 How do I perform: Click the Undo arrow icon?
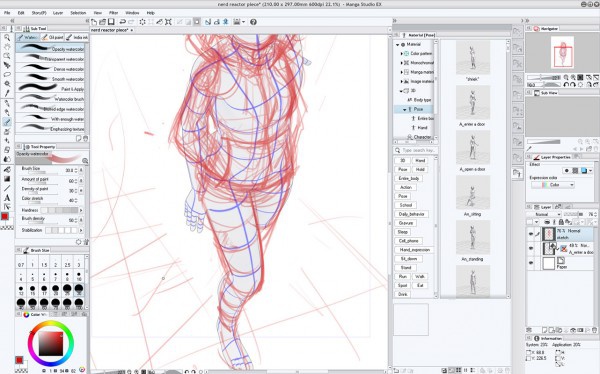pyautogui.click(x=123, y=22)
